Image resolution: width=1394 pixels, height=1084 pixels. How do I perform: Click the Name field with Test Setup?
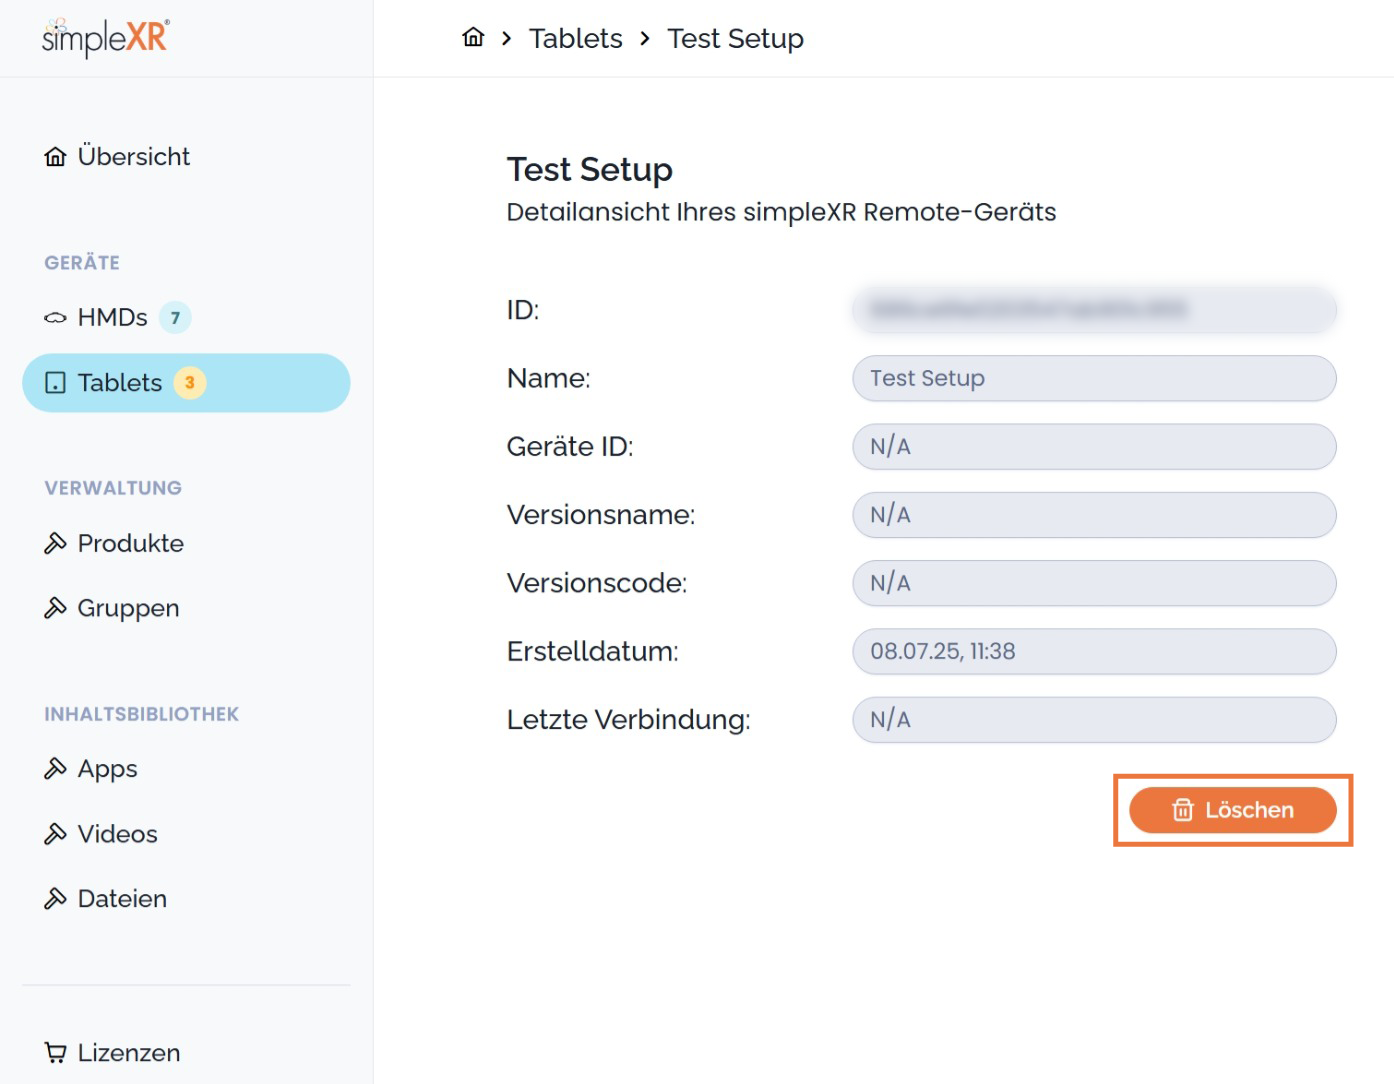pos(1093,378)
